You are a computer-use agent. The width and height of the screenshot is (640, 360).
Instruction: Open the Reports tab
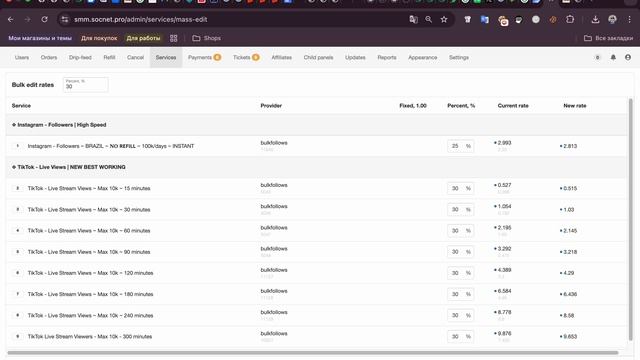pos(387,58)
